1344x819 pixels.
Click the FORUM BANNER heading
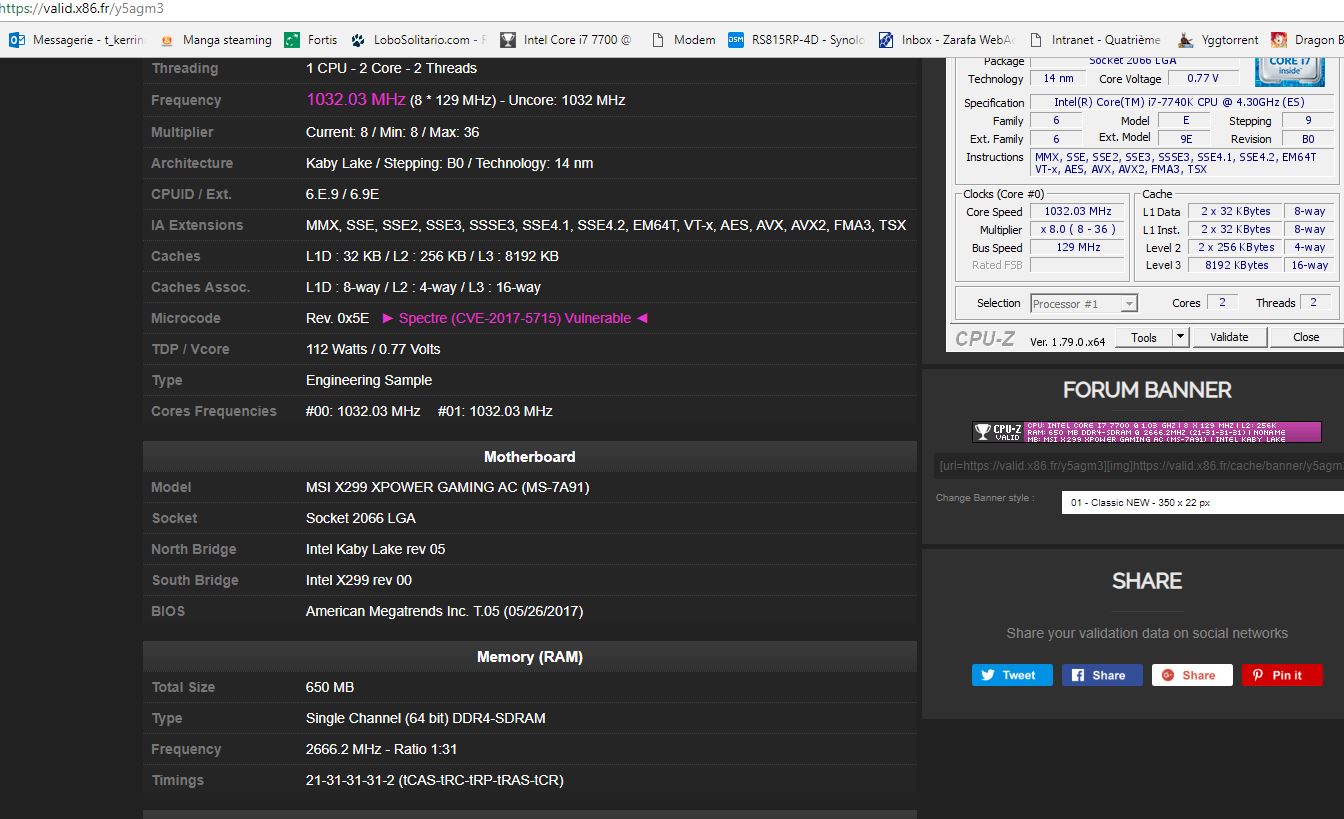coord(1147,390)
